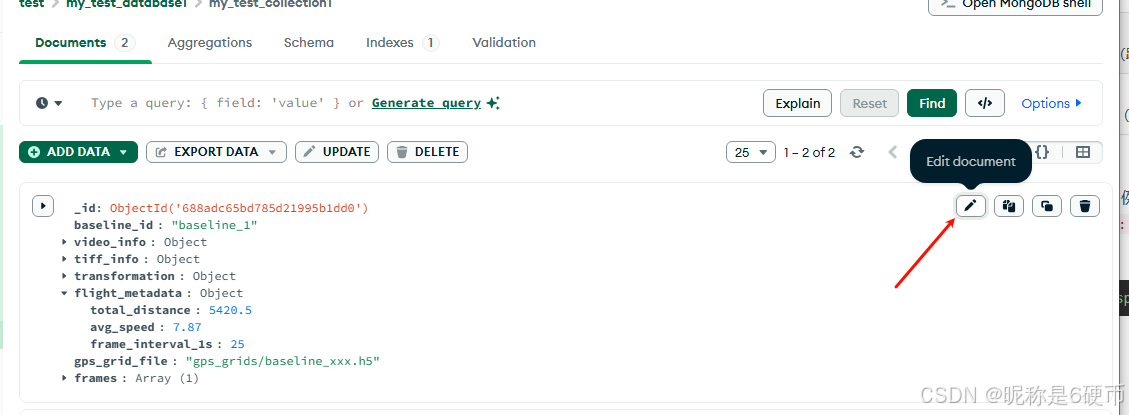Click the Generate query link
This screenshot has width=1129, height=415.
pyautogui.click(x=426, y=103)
